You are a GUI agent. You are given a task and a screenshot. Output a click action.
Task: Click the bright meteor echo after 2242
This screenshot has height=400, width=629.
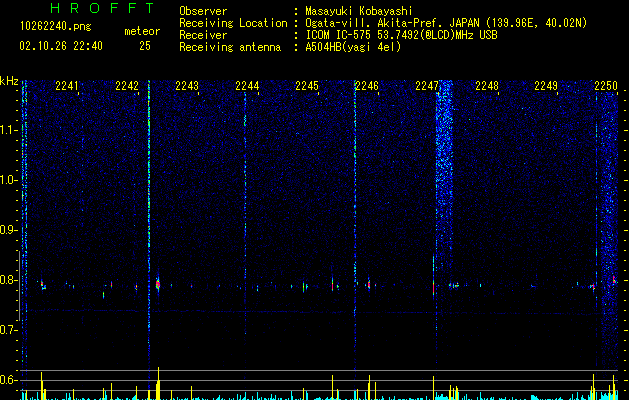point(158,284)
